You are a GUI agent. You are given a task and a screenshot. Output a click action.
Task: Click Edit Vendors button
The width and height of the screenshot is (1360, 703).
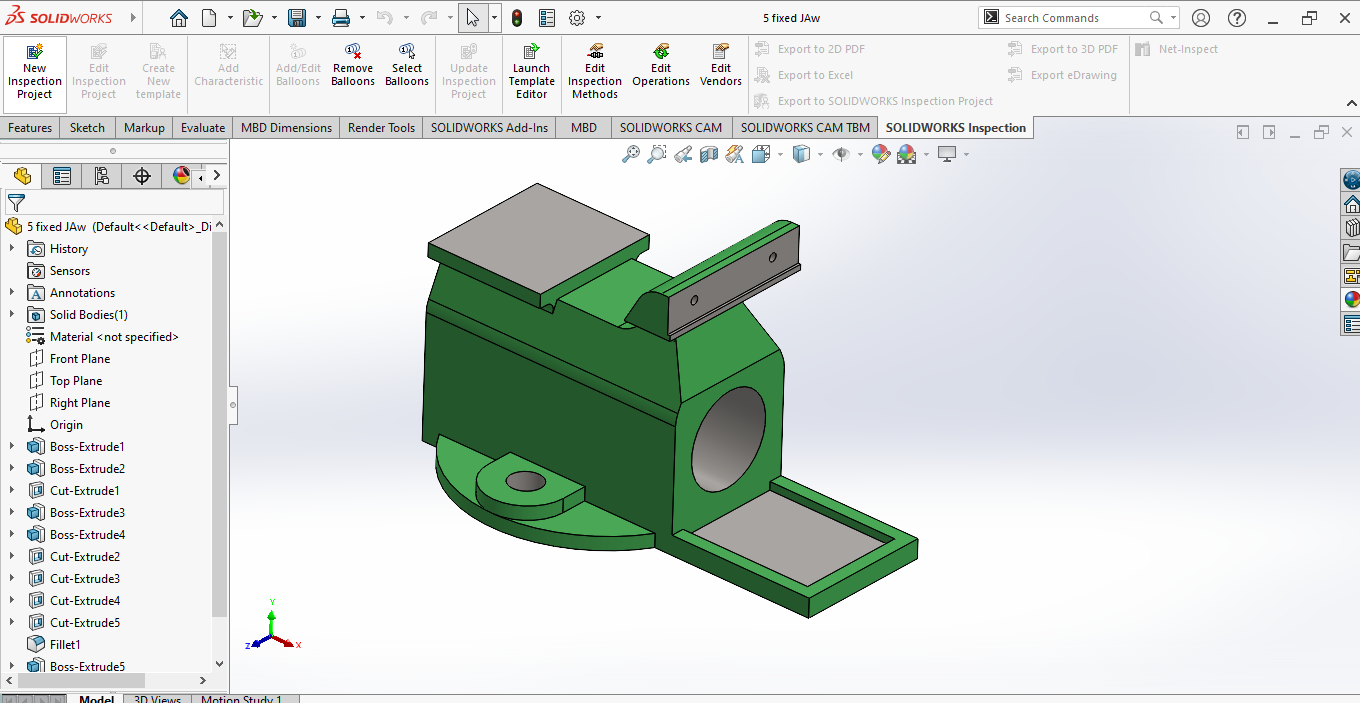721,66
